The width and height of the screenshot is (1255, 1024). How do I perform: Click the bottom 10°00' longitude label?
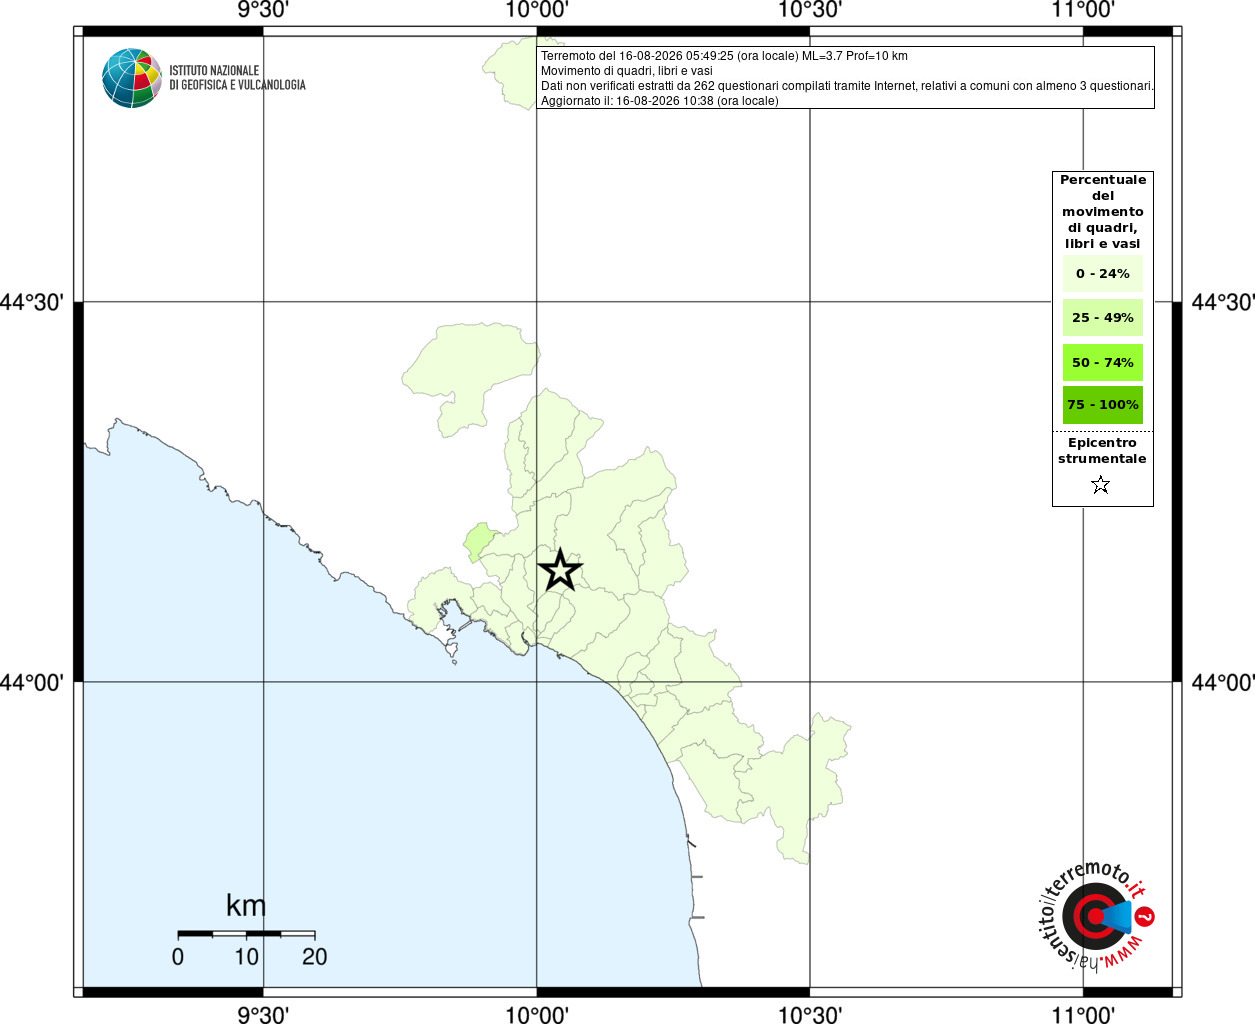pyautogui.click(x=537, y=1015)
